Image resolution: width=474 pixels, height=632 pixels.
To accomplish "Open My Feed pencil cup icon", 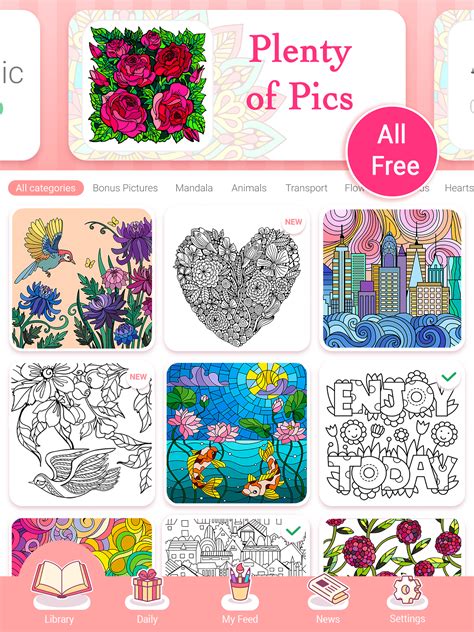I will point(239,584).
